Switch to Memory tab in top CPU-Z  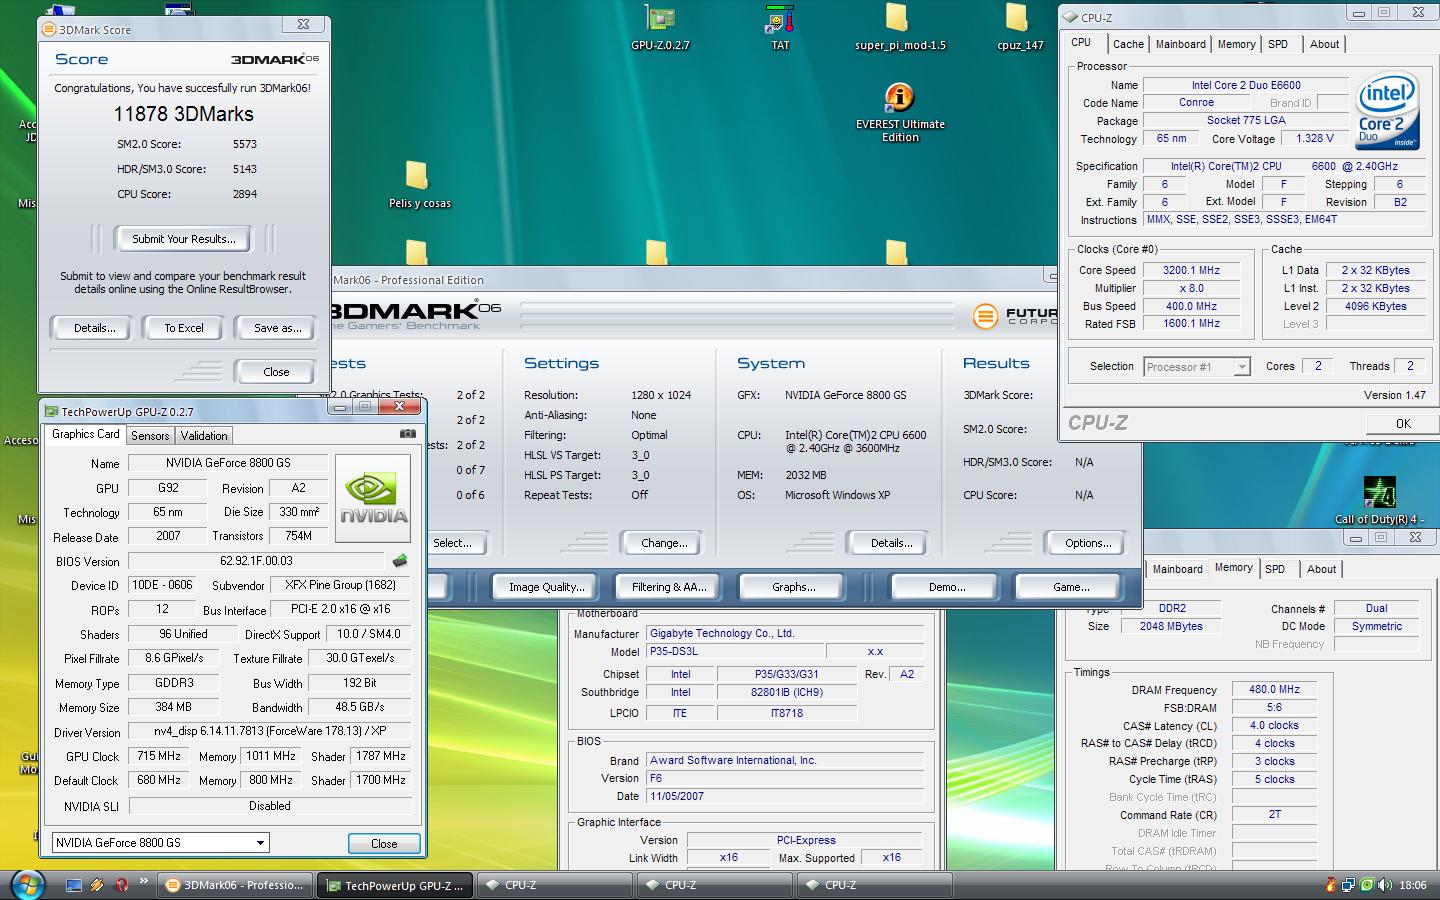1237,44
